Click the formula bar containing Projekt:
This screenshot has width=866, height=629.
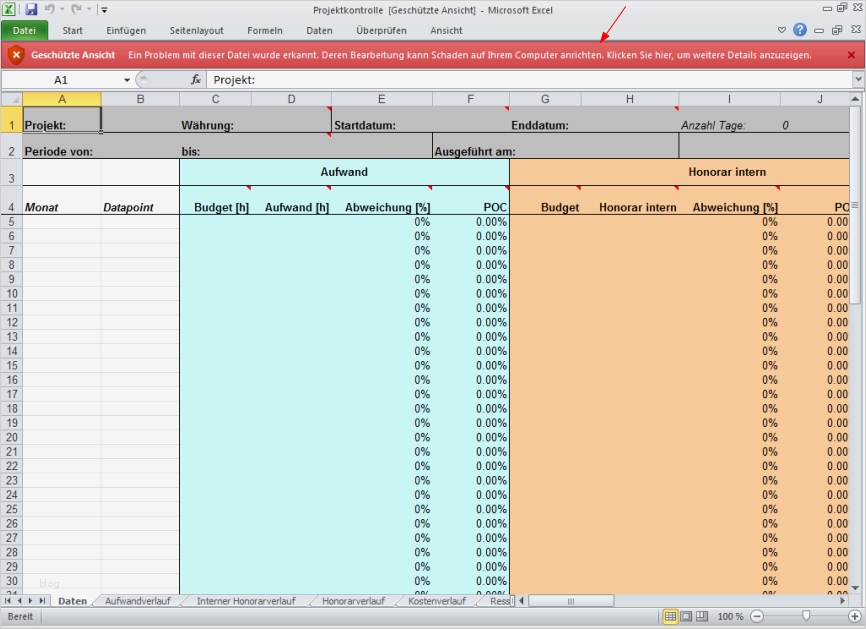529,80
